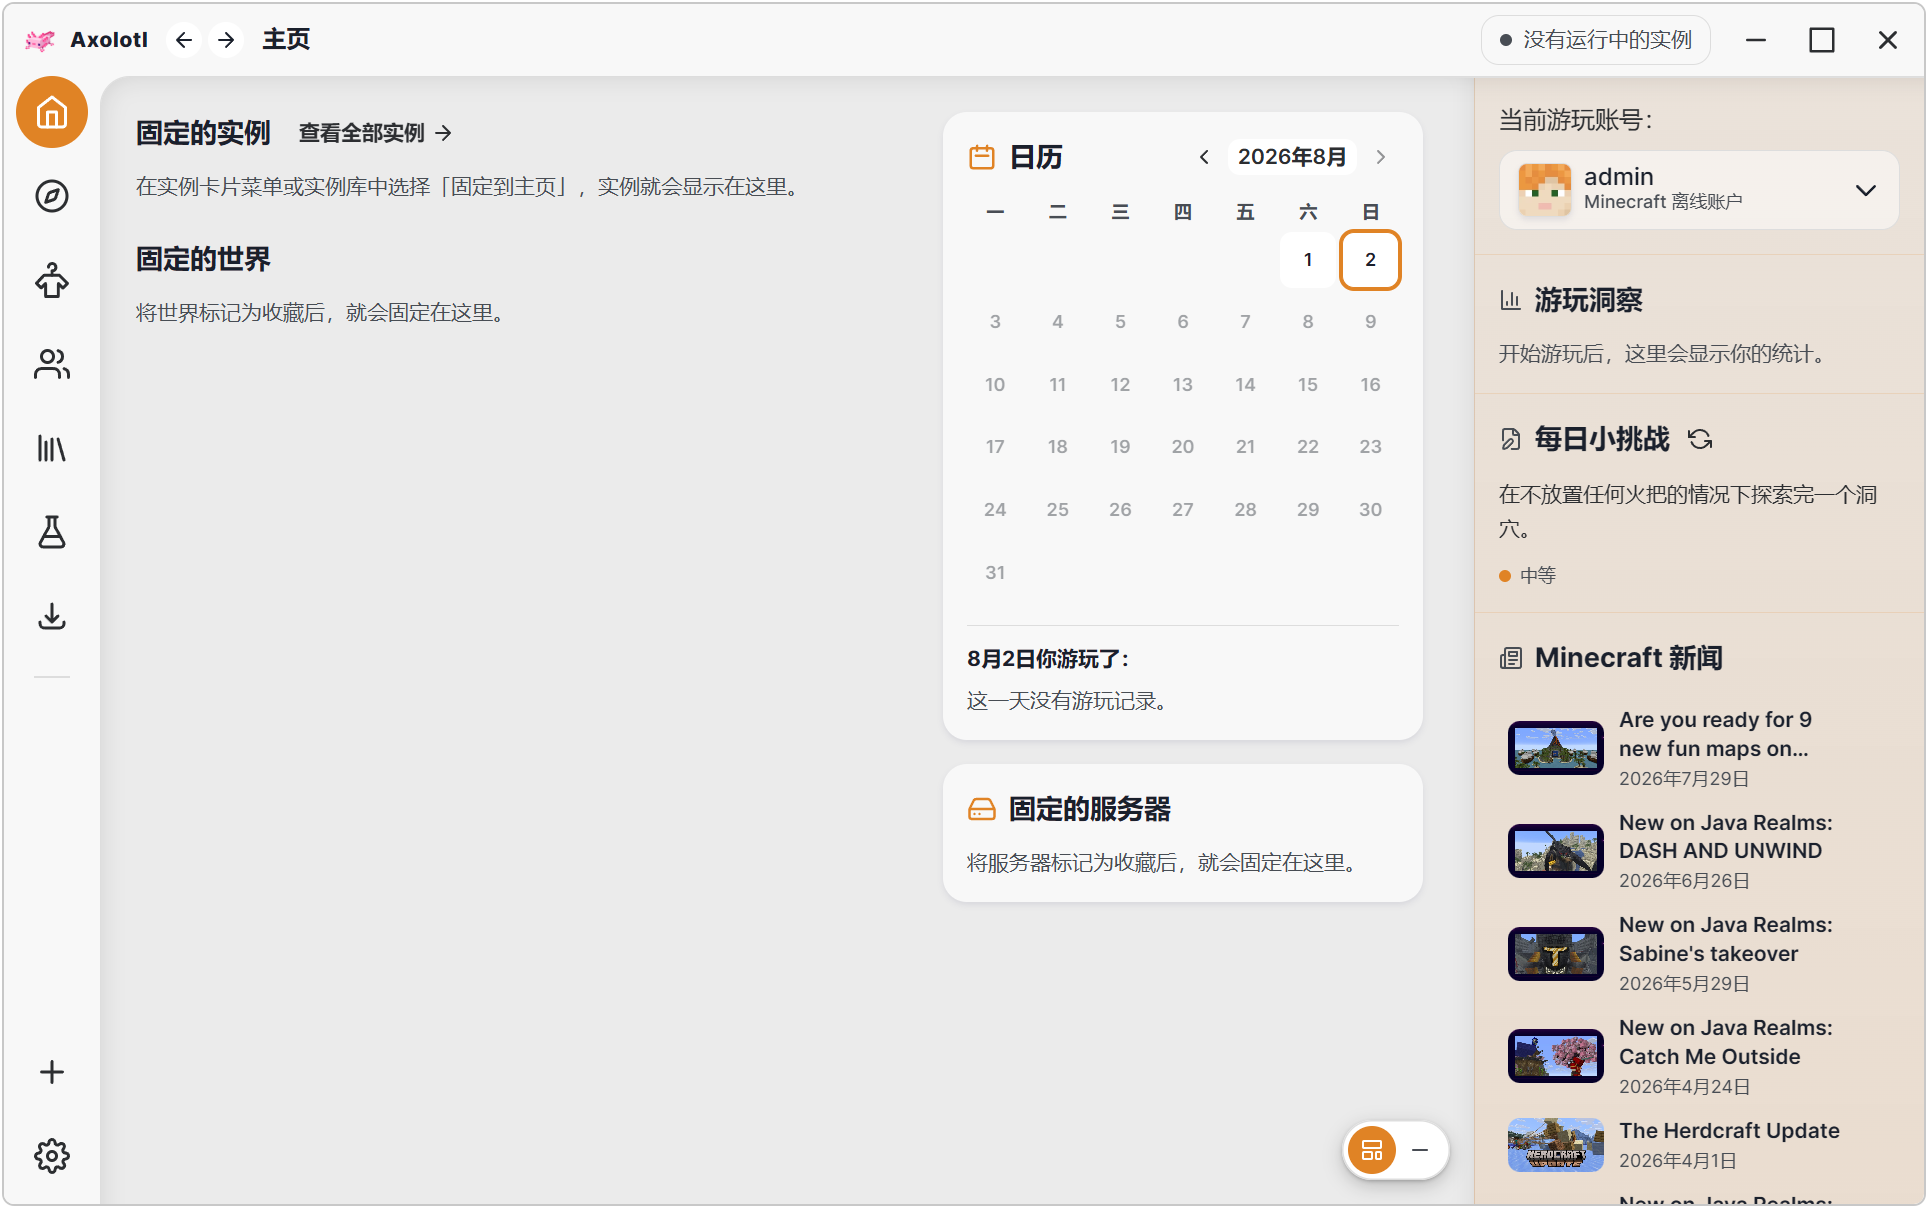1929x1209 pixels.
Task: Open news 'DASH AND UNWIND'
Action: [1700, 851]
